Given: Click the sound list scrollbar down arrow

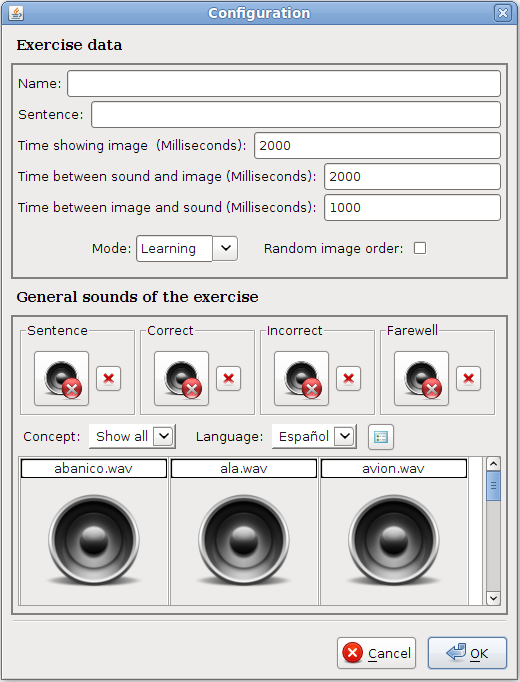Looking at the screenshot, I should click(x=493, y=598).
